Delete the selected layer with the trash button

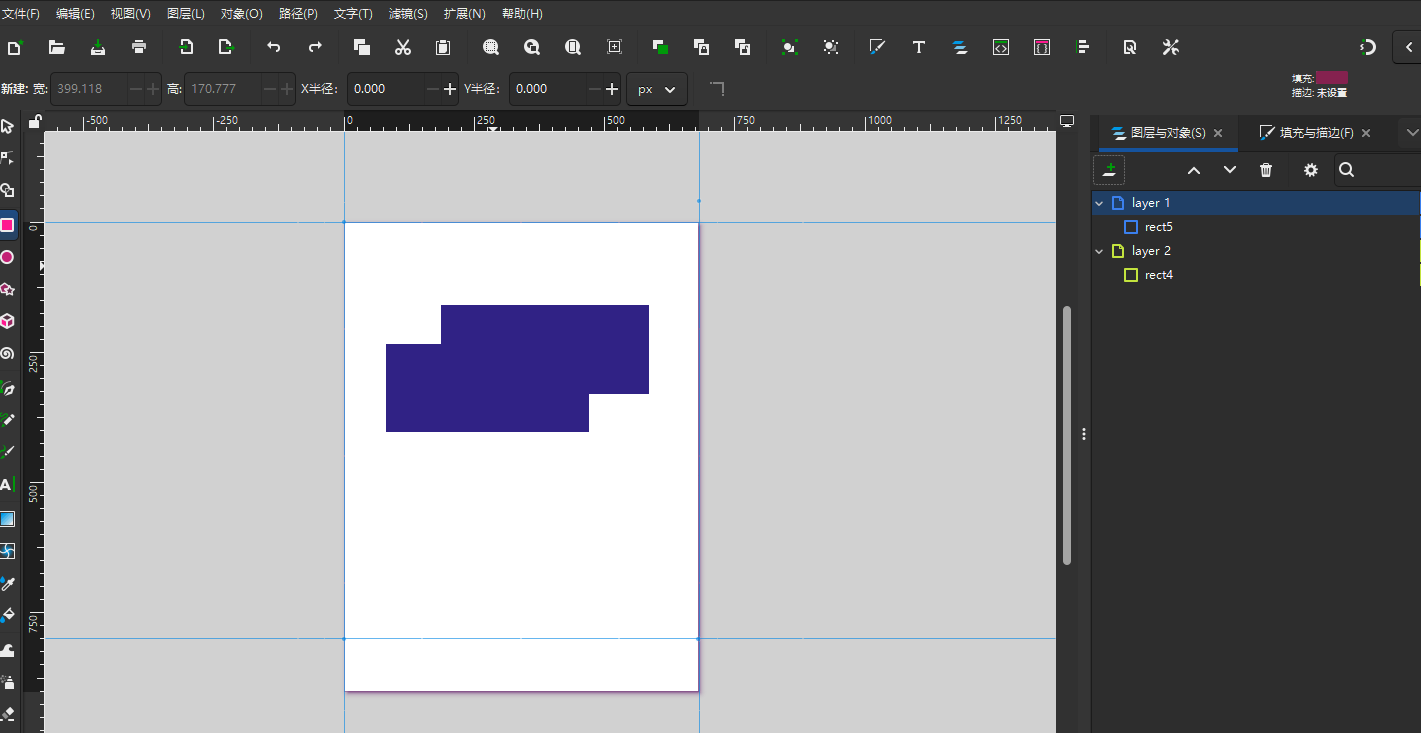click(x=1266, y=170)
